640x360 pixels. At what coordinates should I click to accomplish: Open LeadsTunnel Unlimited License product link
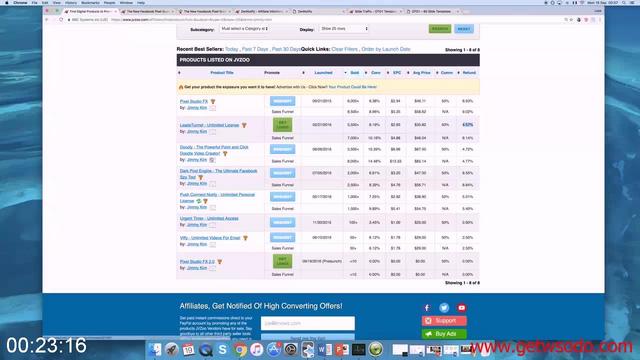click(209, 125)
